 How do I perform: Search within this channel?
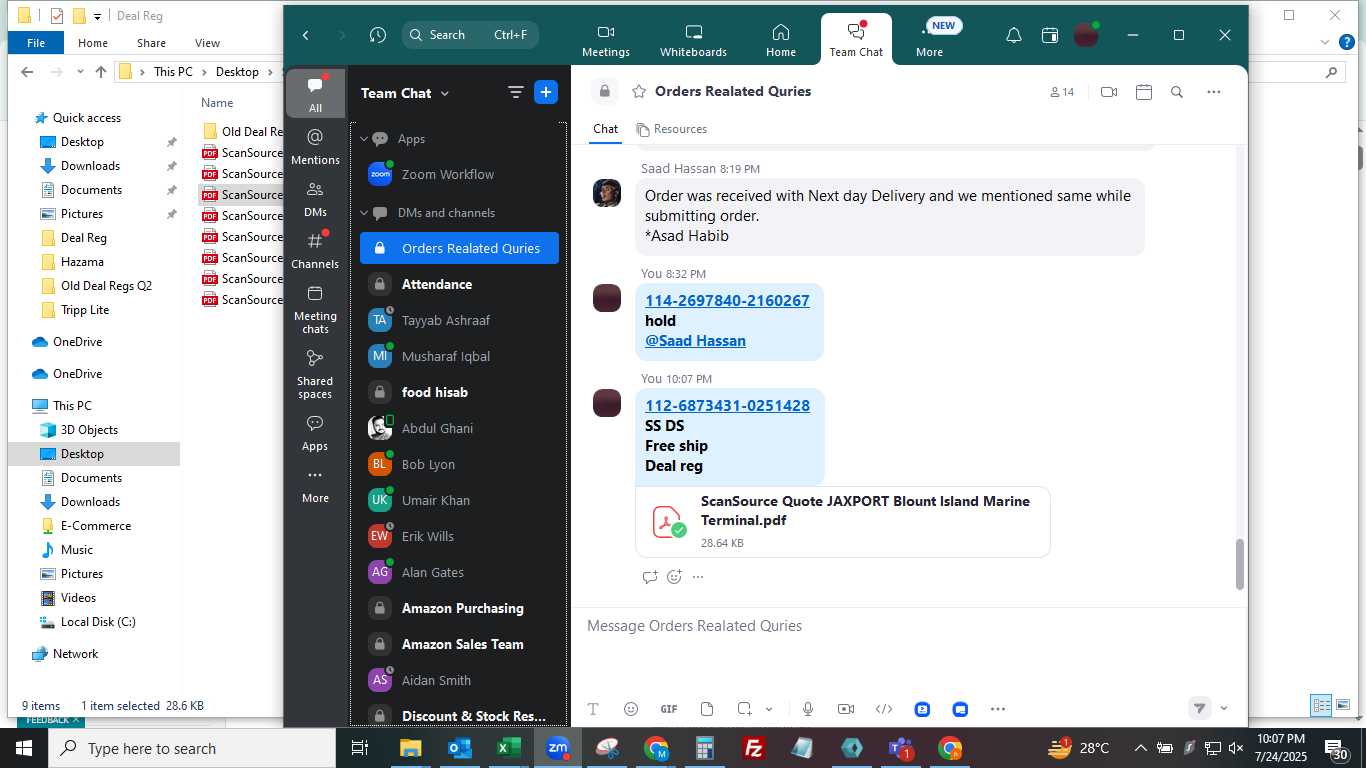tap(1177, 92)
